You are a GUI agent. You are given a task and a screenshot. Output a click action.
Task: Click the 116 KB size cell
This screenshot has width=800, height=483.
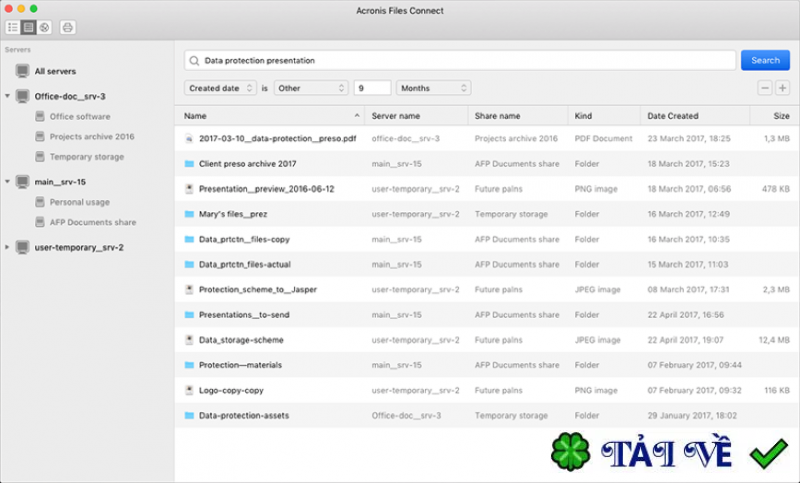pos(777,390)
